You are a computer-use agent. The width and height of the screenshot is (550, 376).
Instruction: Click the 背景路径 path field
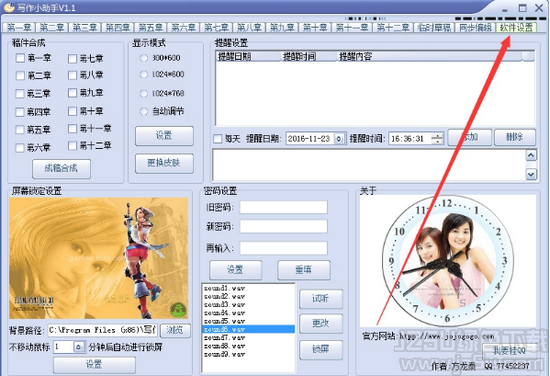(x=102, y=330)
